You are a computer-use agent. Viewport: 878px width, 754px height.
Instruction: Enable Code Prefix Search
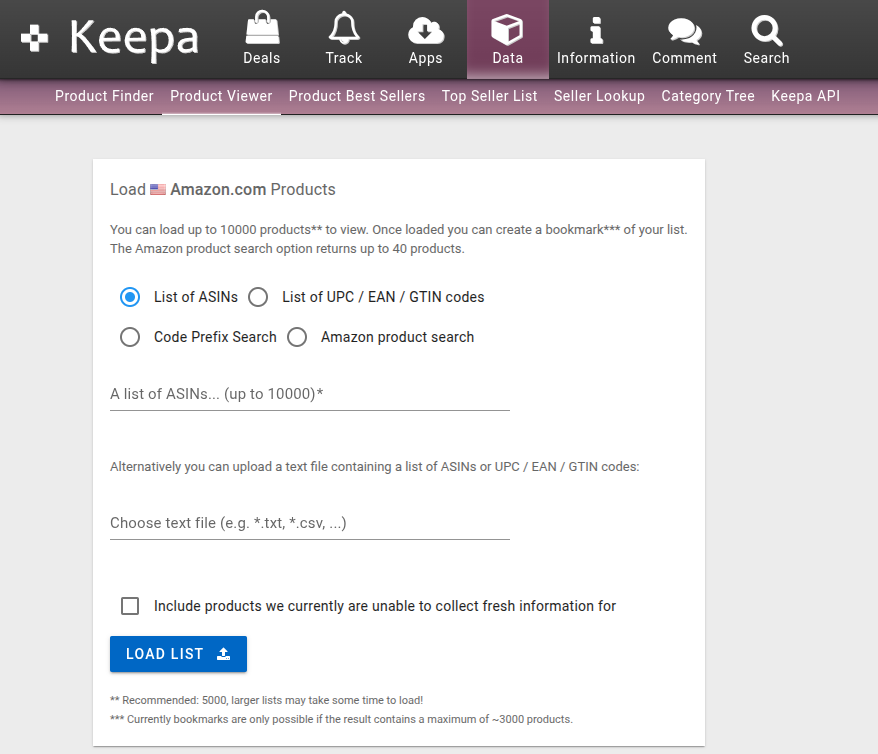tap(130, 337)
